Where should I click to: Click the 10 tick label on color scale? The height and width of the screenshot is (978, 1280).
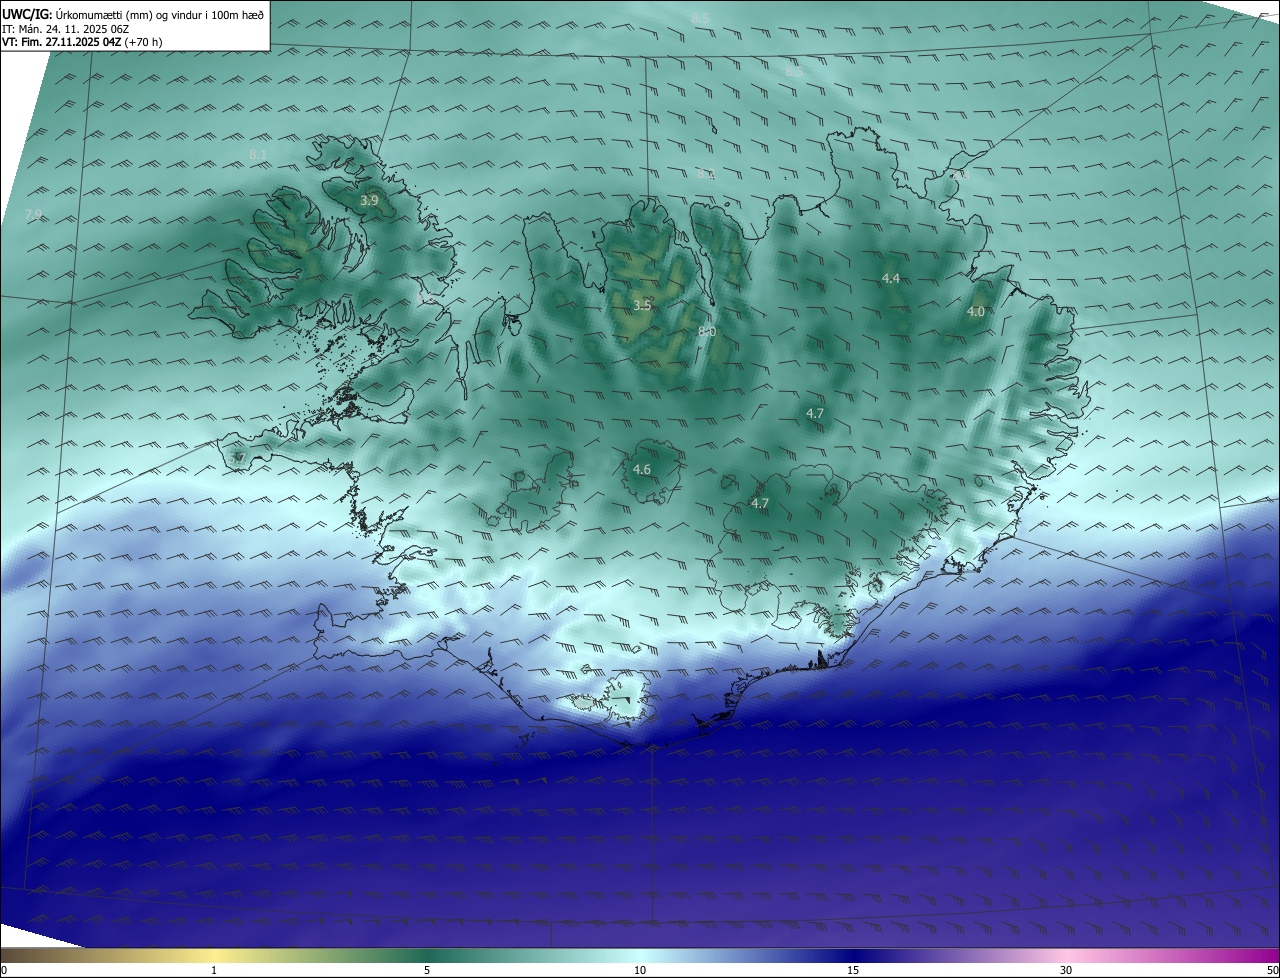pos(640,970)
